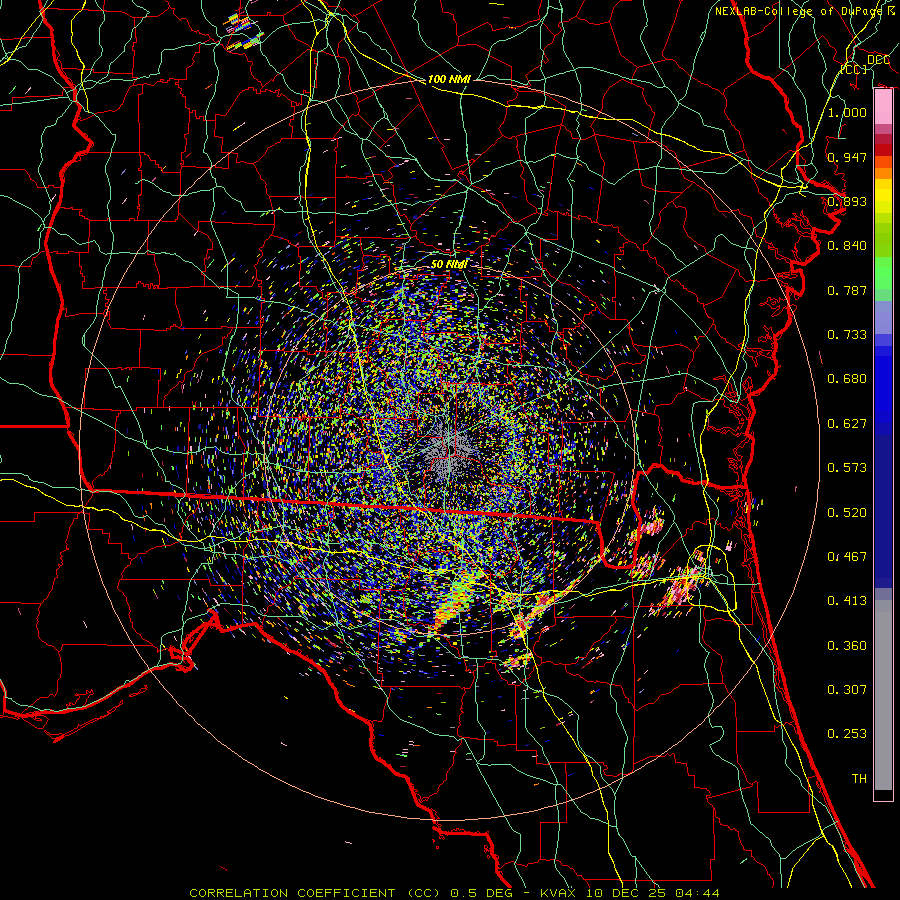This screenshot has width=900, height=900.
Task: Select the 0.627 scale value
Action: [x=847, y=424]
